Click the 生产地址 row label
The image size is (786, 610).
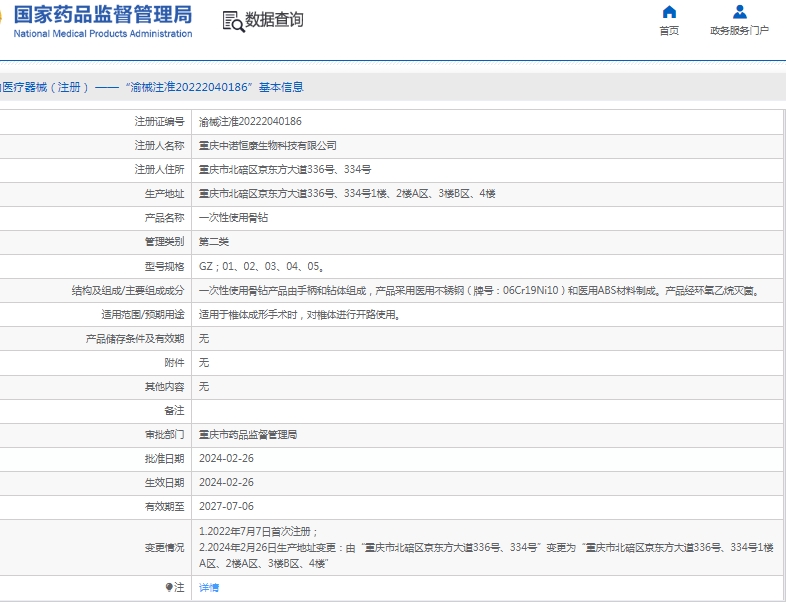tap(164, 193)
